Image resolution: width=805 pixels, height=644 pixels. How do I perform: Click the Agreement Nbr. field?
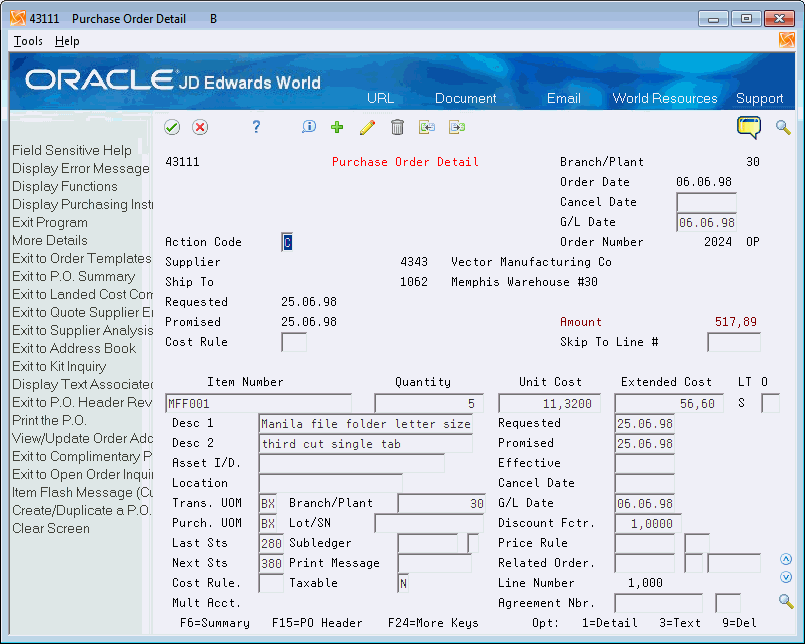coord(658,603)
